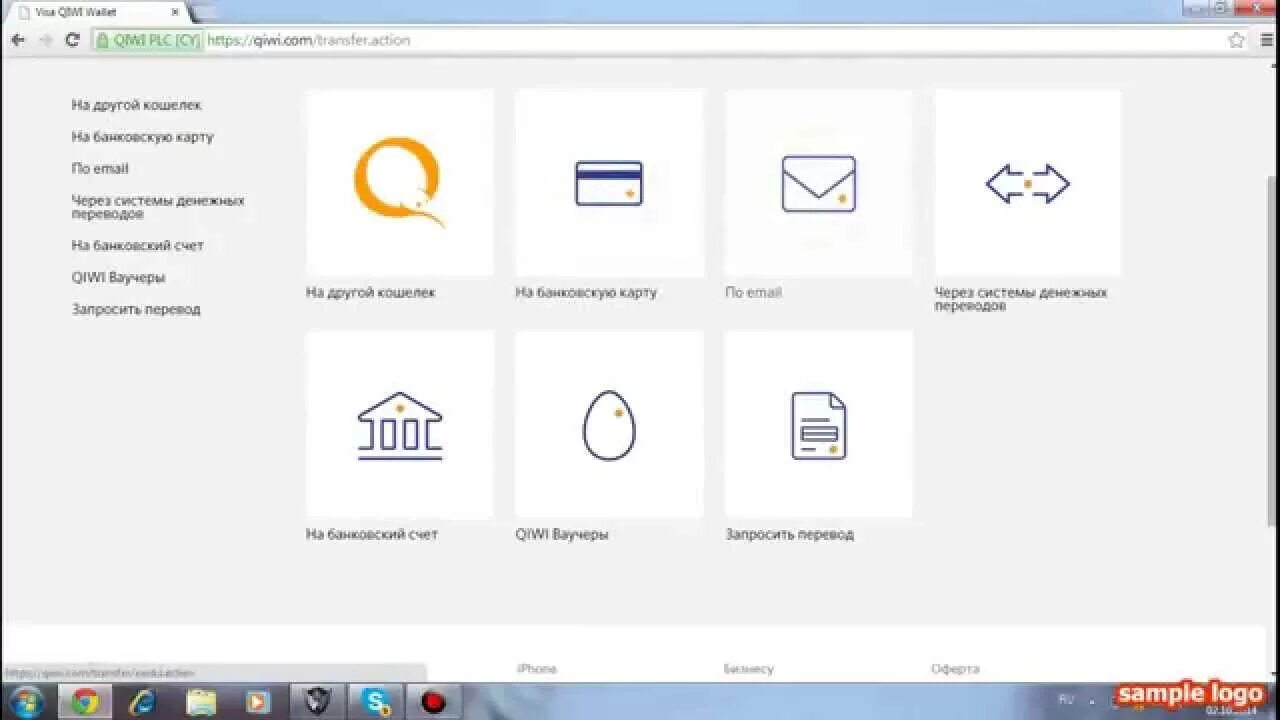Image resolution: width=1280 pixels, height=720 pixels.
Task: Close the Visa QIWI Wallet tab
Action: [174, 12]
